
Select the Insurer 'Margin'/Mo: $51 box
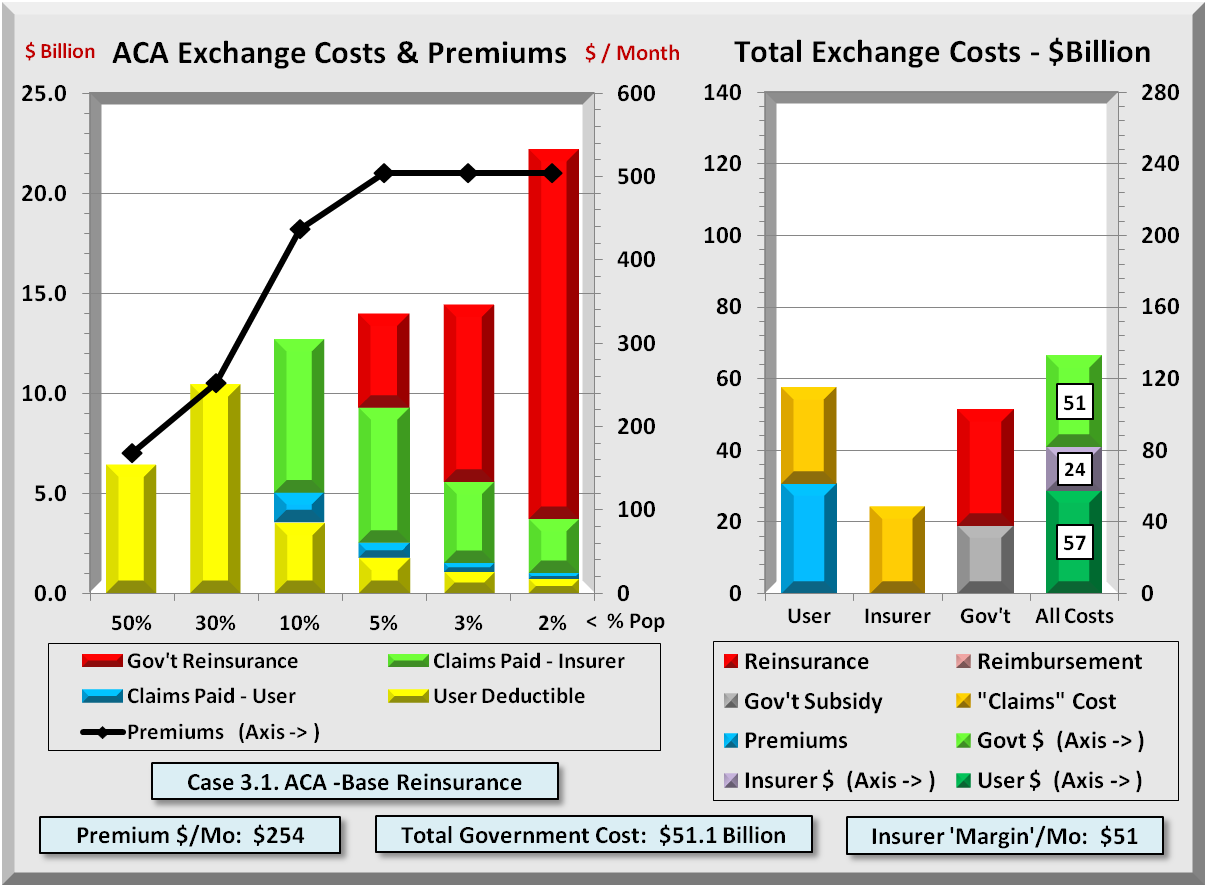1005,836
